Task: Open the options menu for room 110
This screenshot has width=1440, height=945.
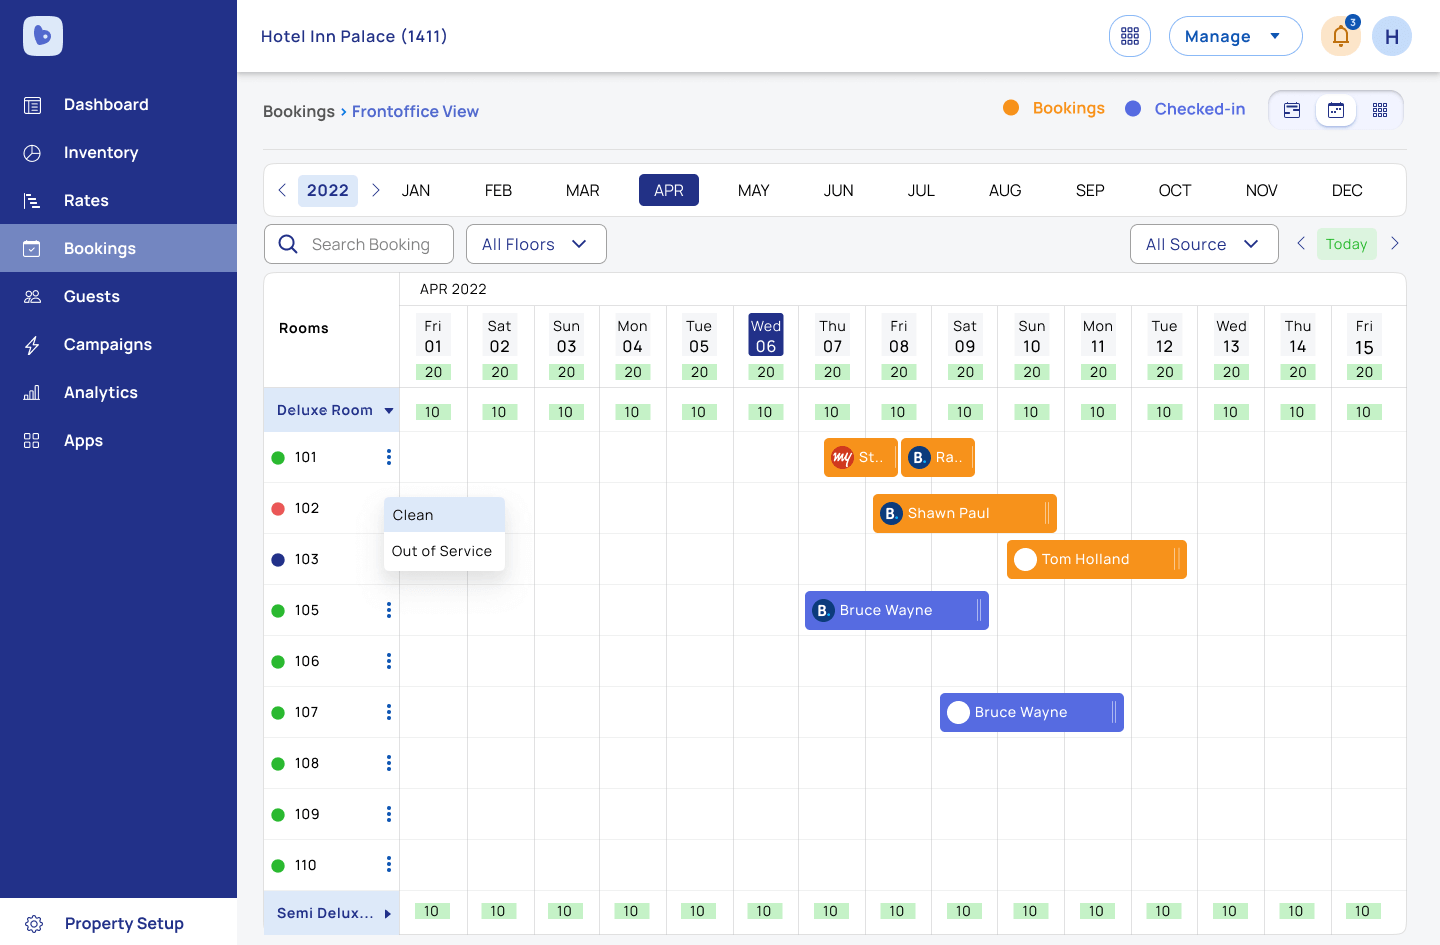Action: tap(389, 864)
